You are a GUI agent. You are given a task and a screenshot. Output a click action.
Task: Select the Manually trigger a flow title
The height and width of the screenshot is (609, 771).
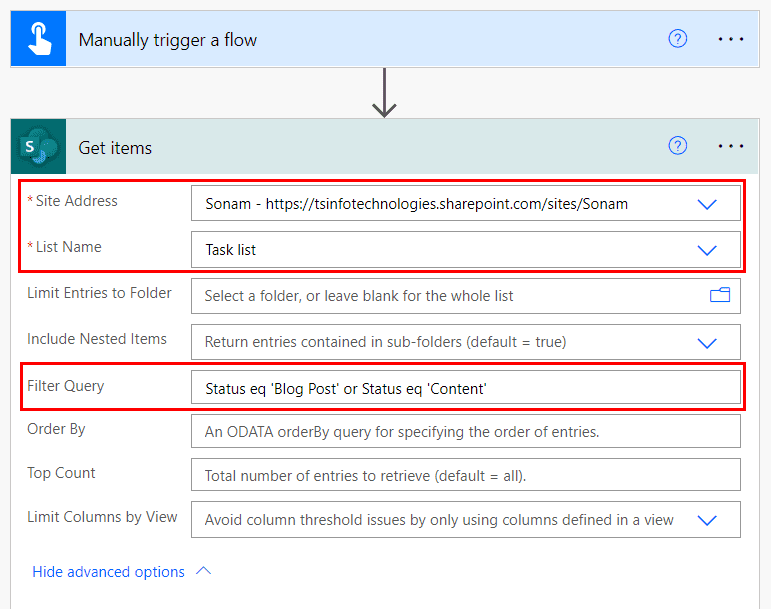pyautogui.click(x=168, y=40)
